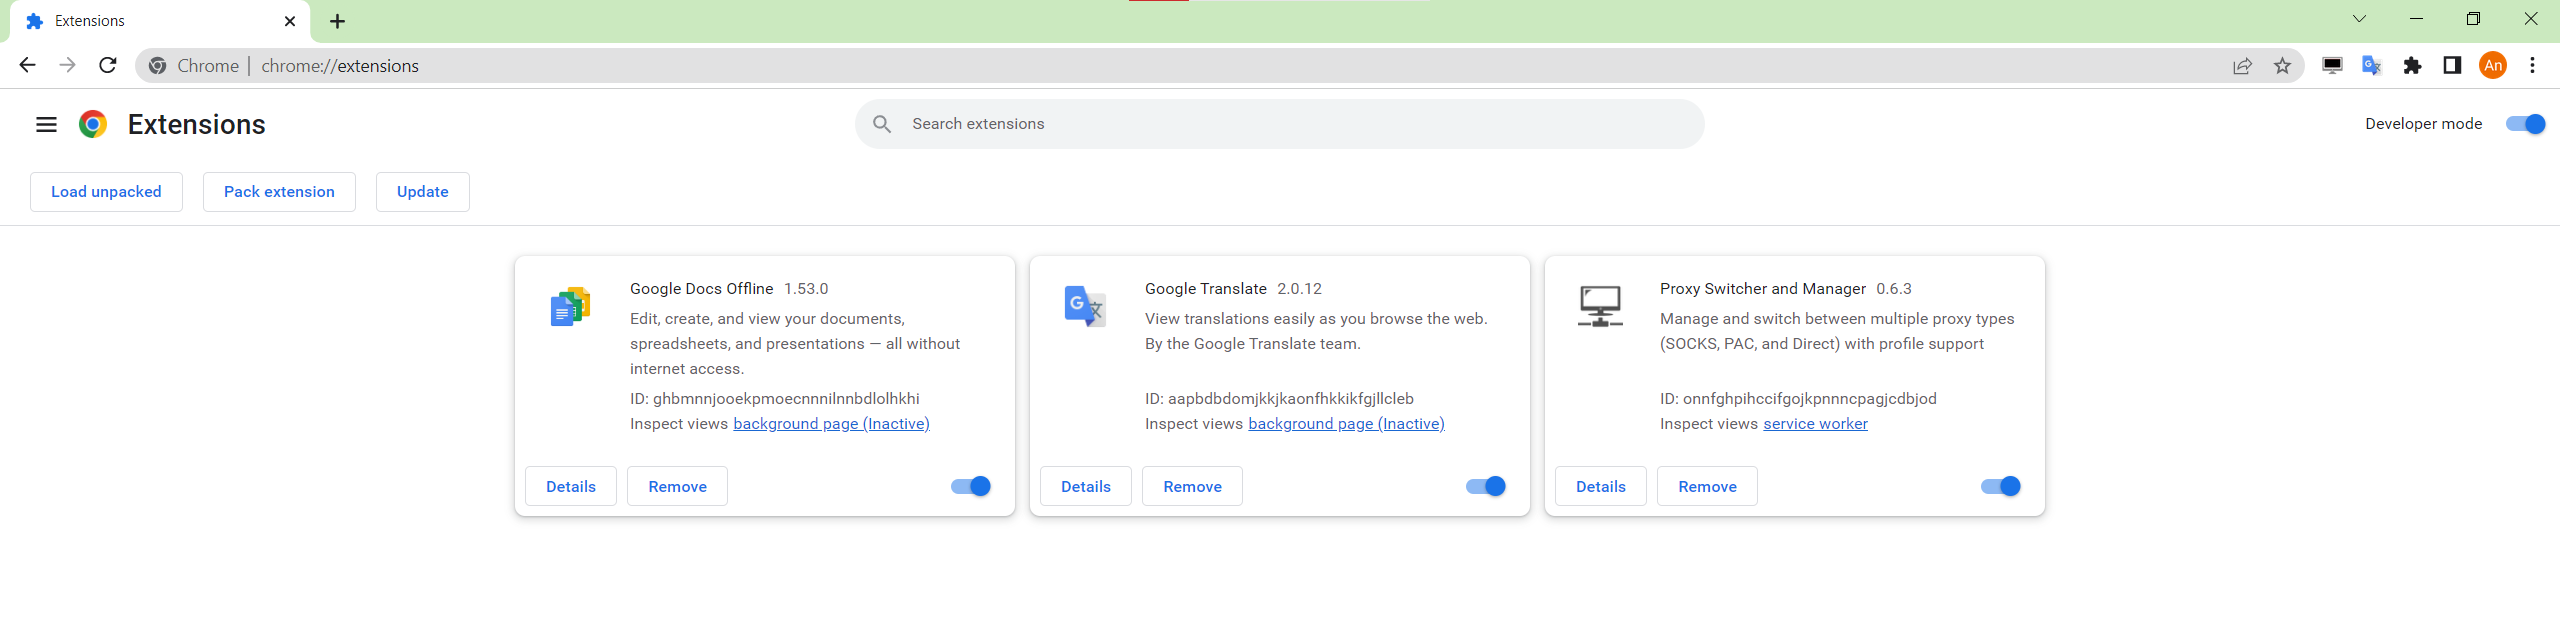Image resolution: width=2560 pixels, height=622 pixels.
Task: Click the puzzle favicon on Extensions tab
Action: [x=35, y=21]
